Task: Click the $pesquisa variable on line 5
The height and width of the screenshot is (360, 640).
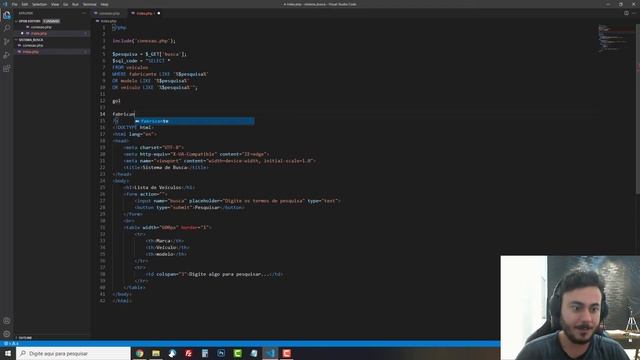Action: [125, 54]
